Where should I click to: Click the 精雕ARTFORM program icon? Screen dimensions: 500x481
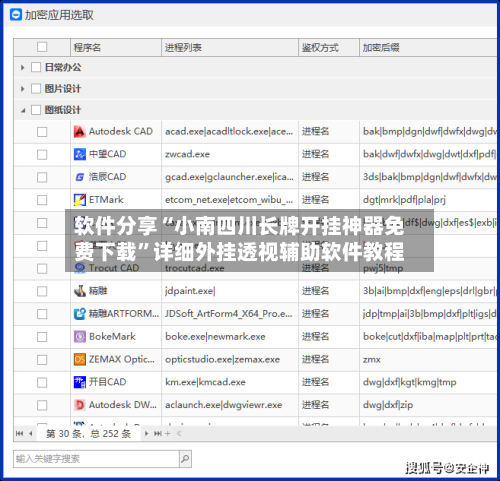click(x=79, y=314)
